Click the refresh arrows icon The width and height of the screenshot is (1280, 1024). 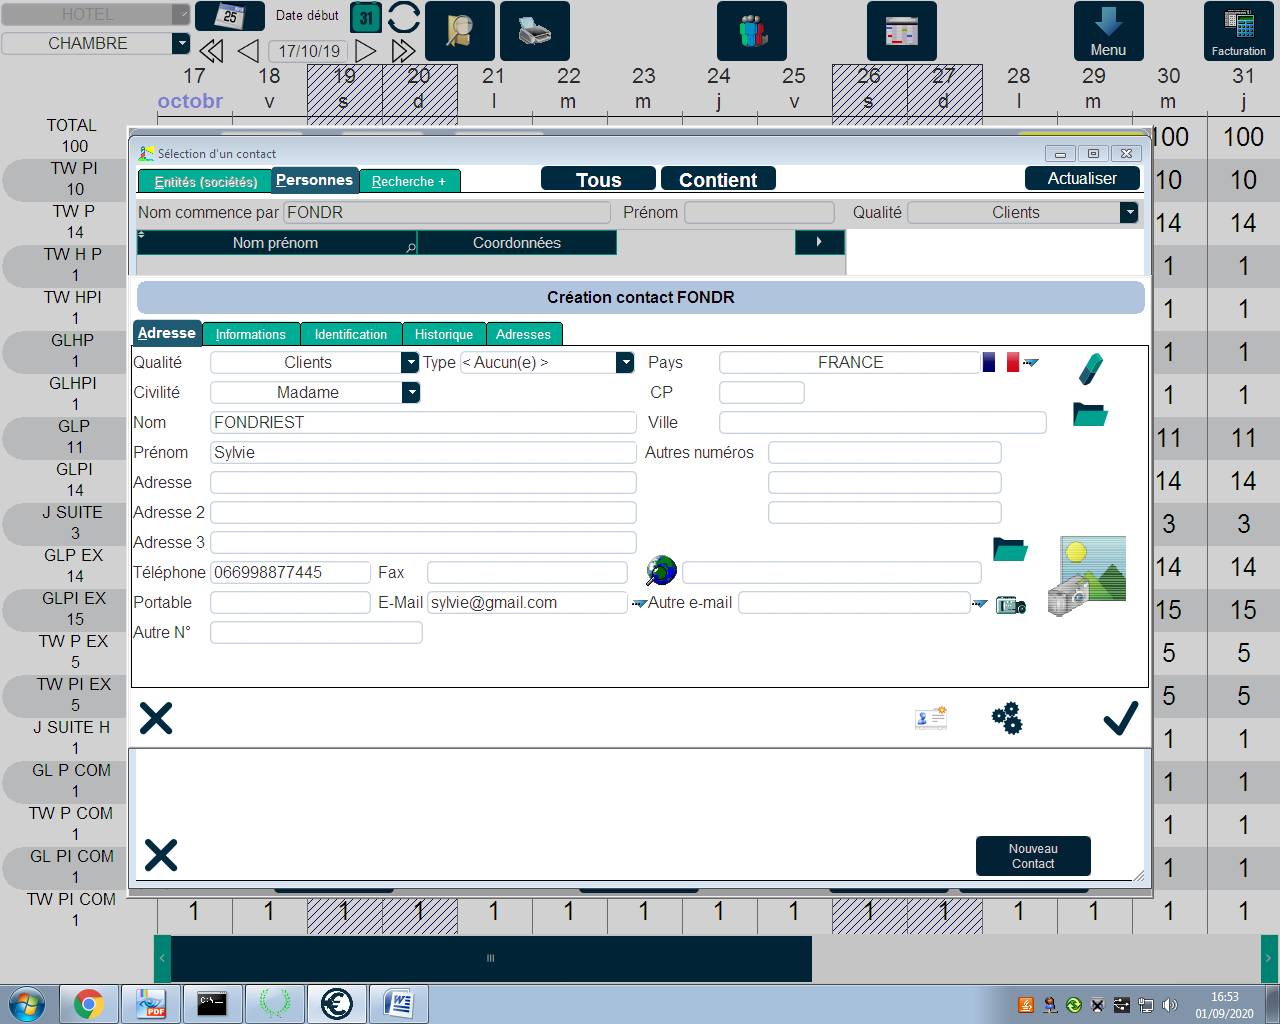404,18
